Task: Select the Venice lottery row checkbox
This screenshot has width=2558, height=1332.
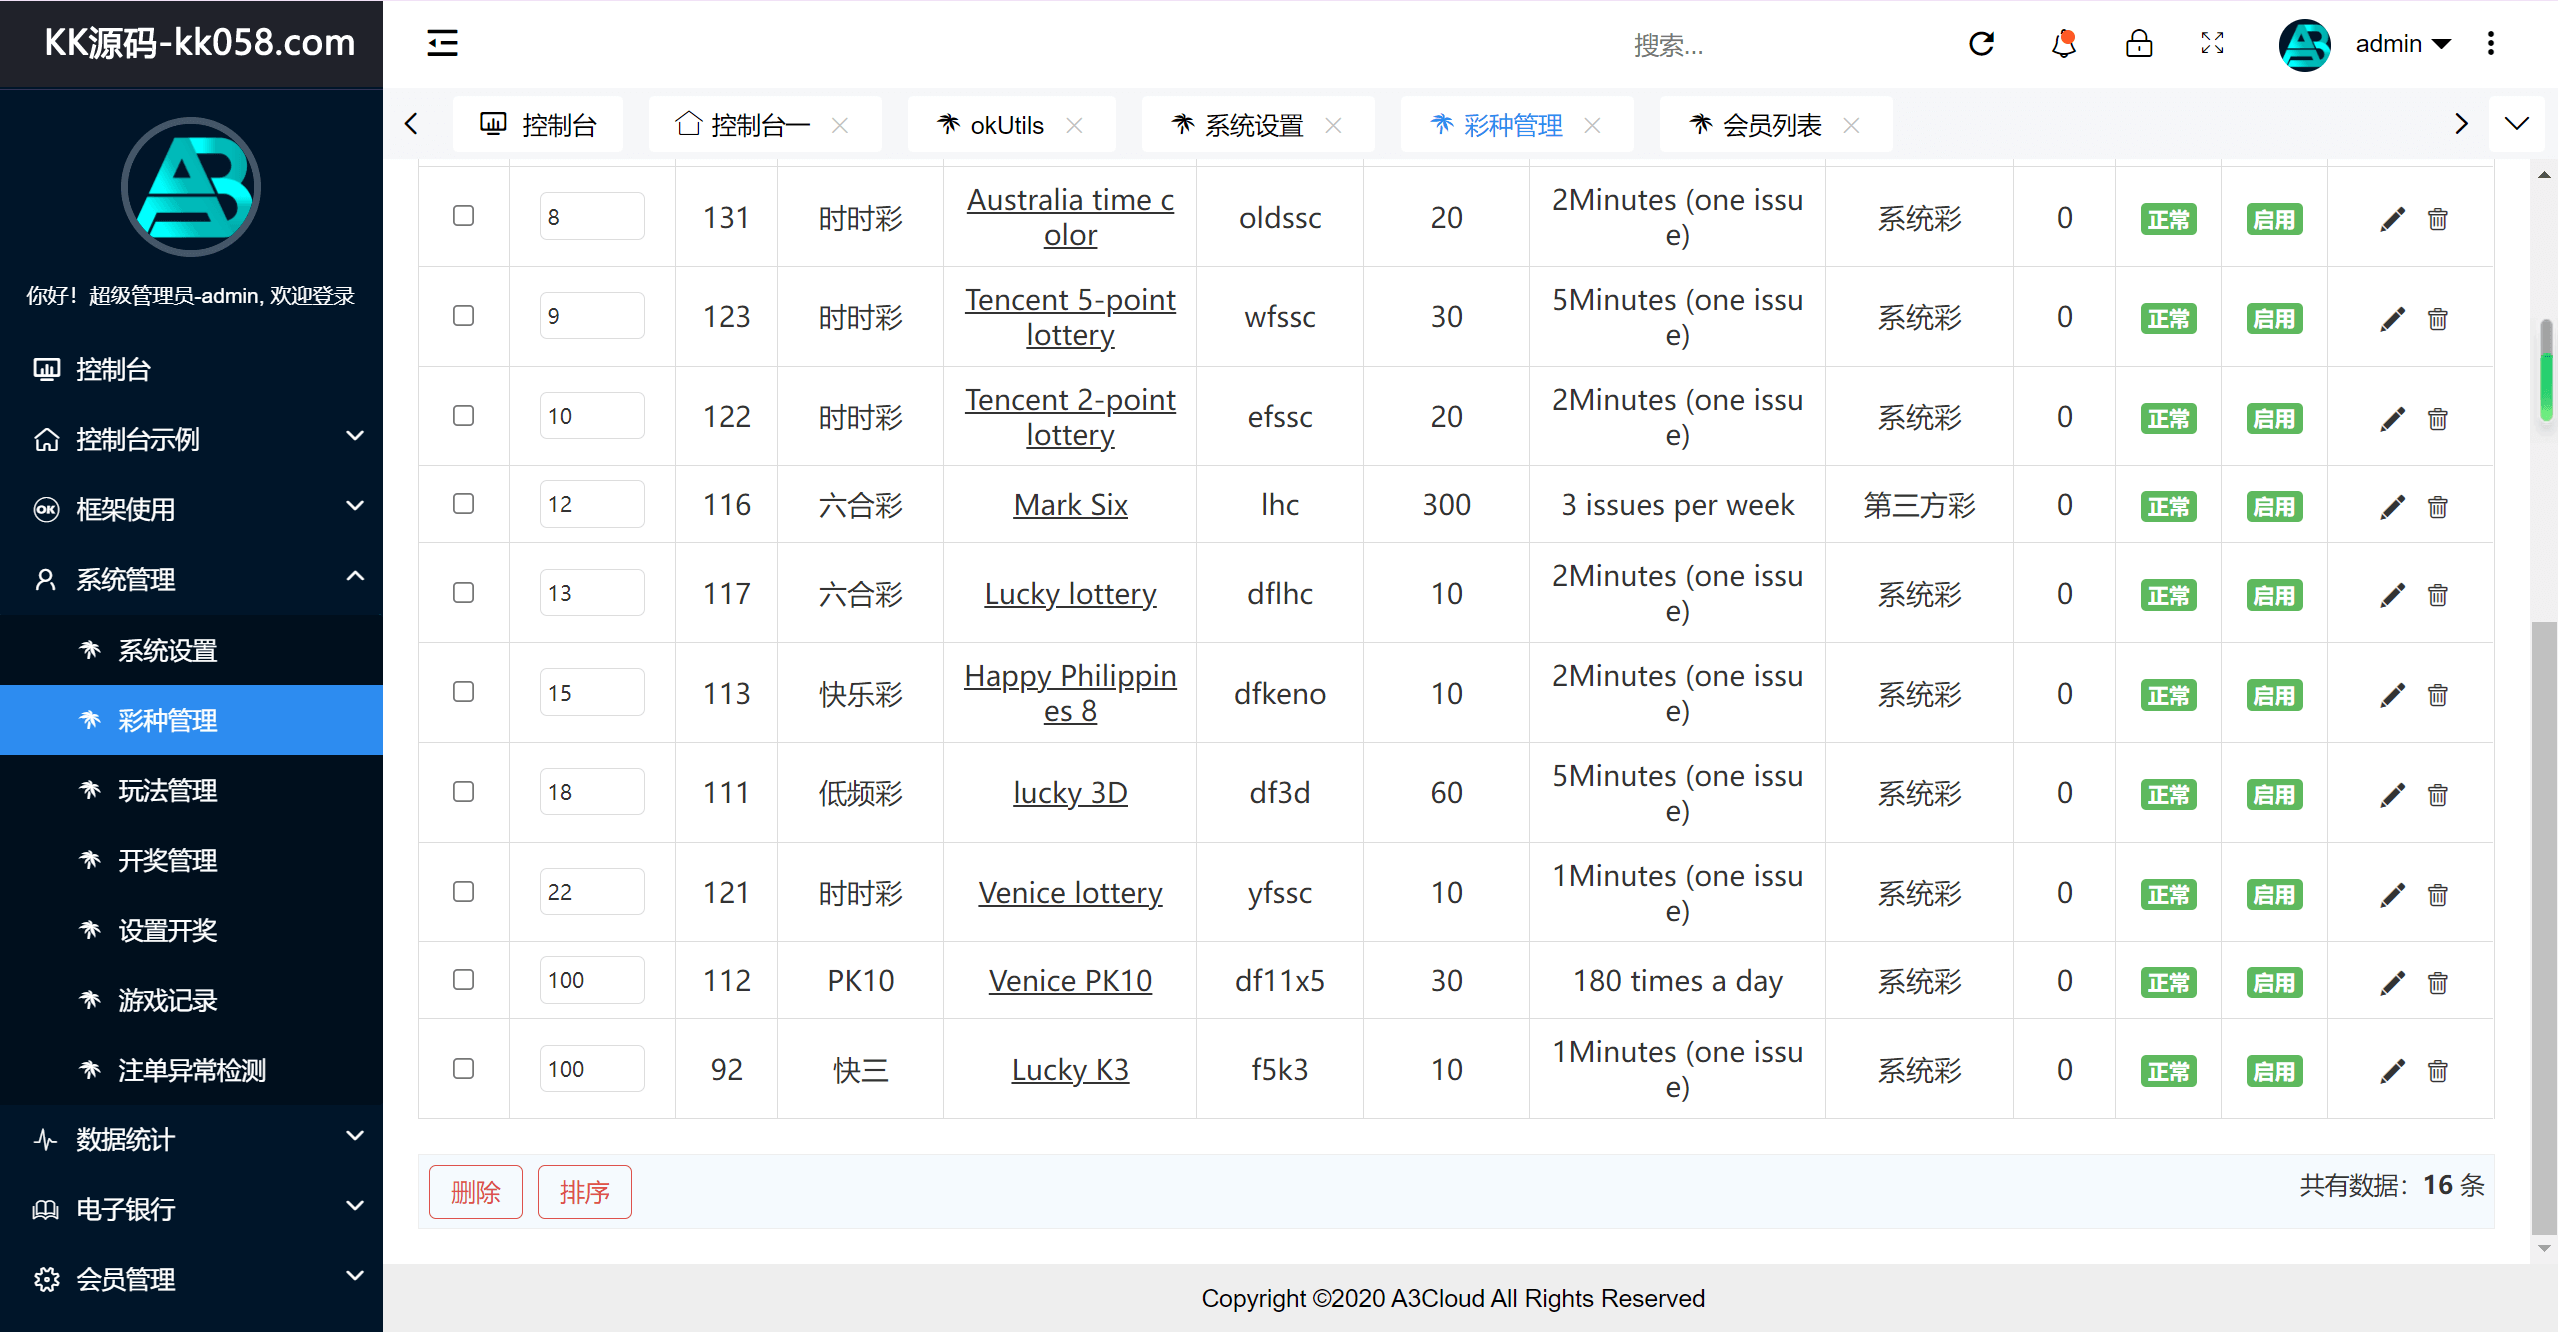Action: 463,892
